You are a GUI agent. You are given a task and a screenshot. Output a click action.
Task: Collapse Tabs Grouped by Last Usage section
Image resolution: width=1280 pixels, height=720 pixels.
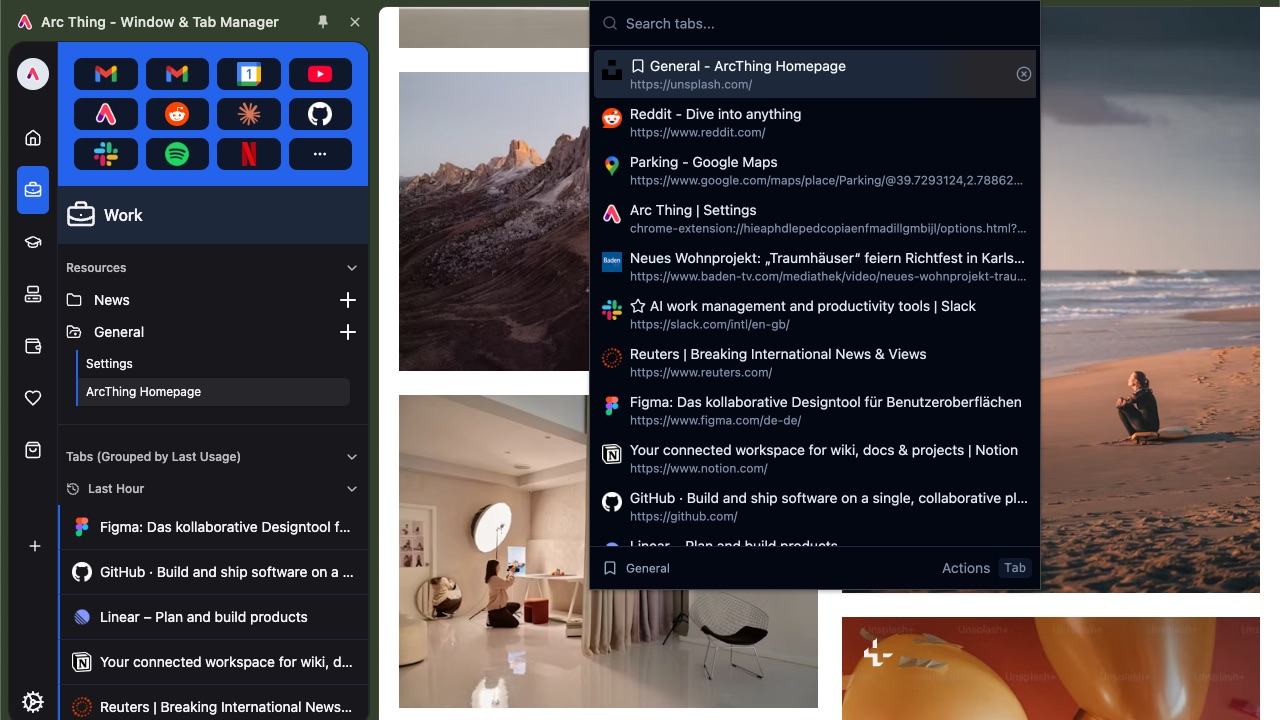352,457
